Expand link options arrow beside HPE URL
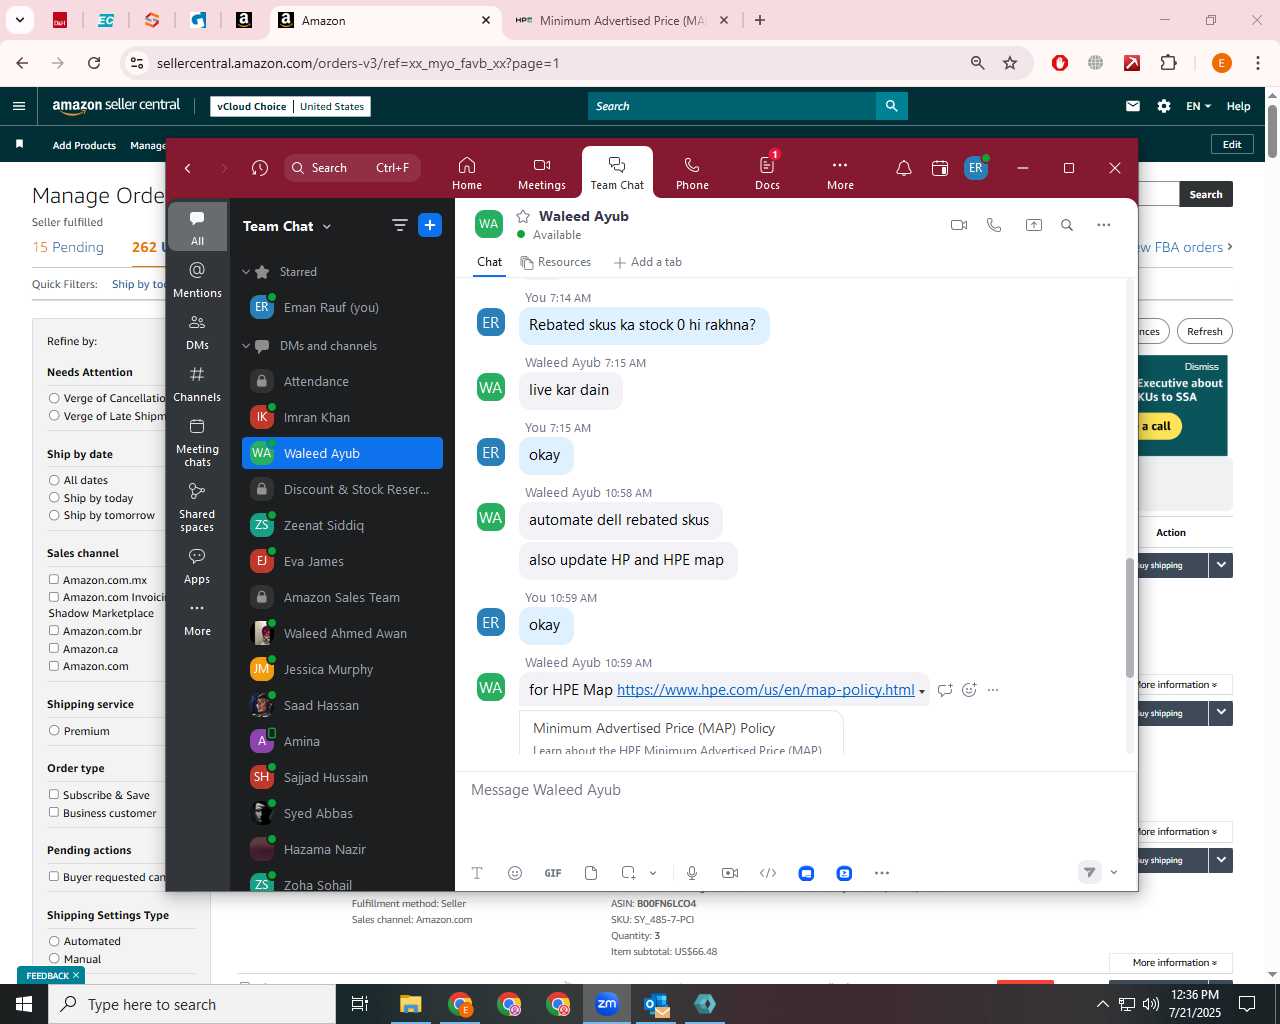 (922, 691)
